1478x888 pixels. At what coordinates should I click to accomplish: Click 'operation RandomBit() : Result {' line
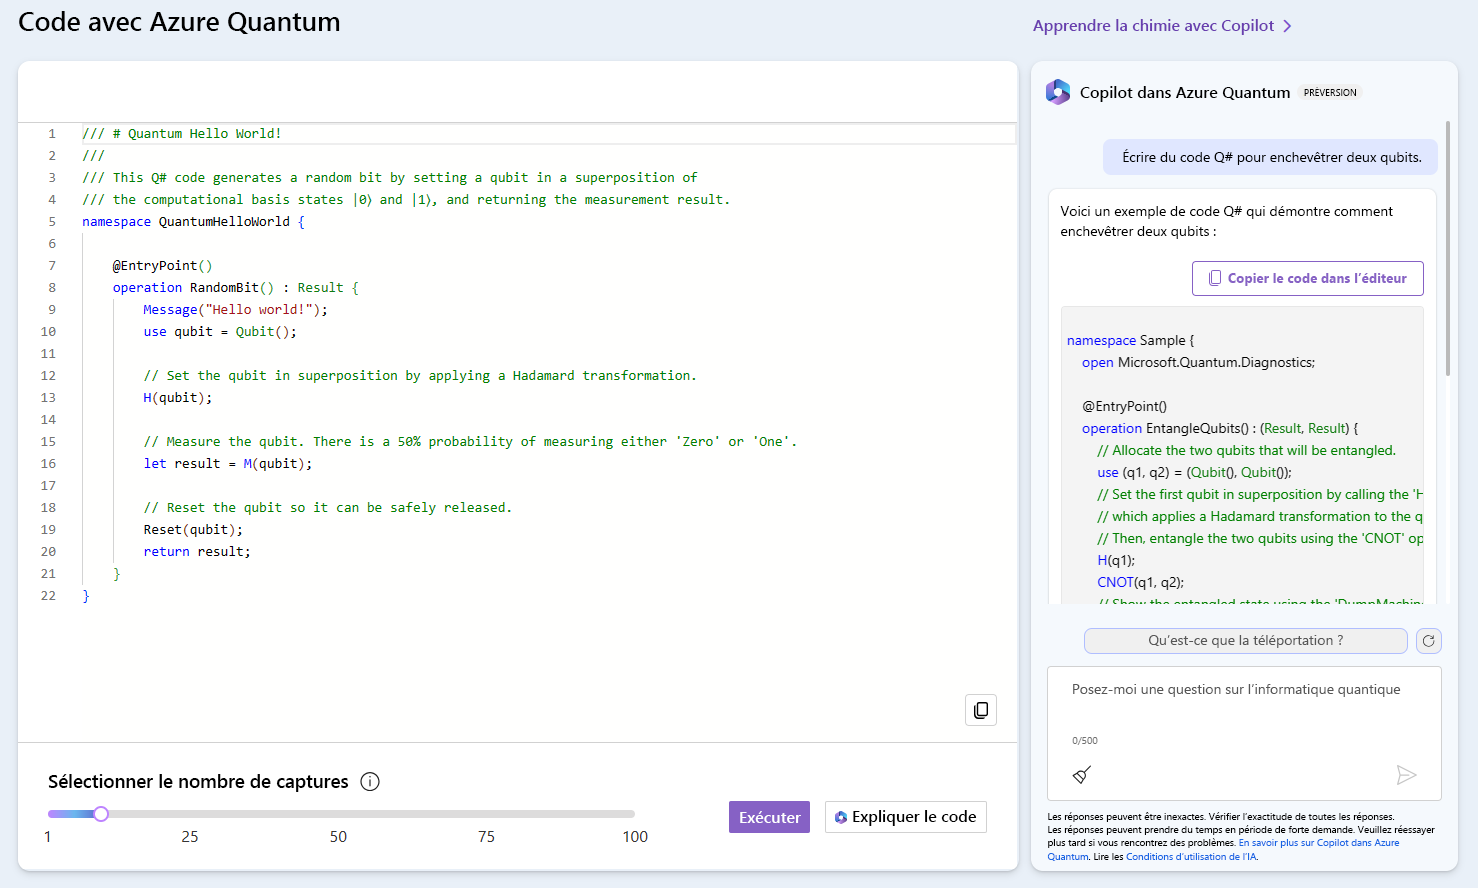(x=235, y=288)
